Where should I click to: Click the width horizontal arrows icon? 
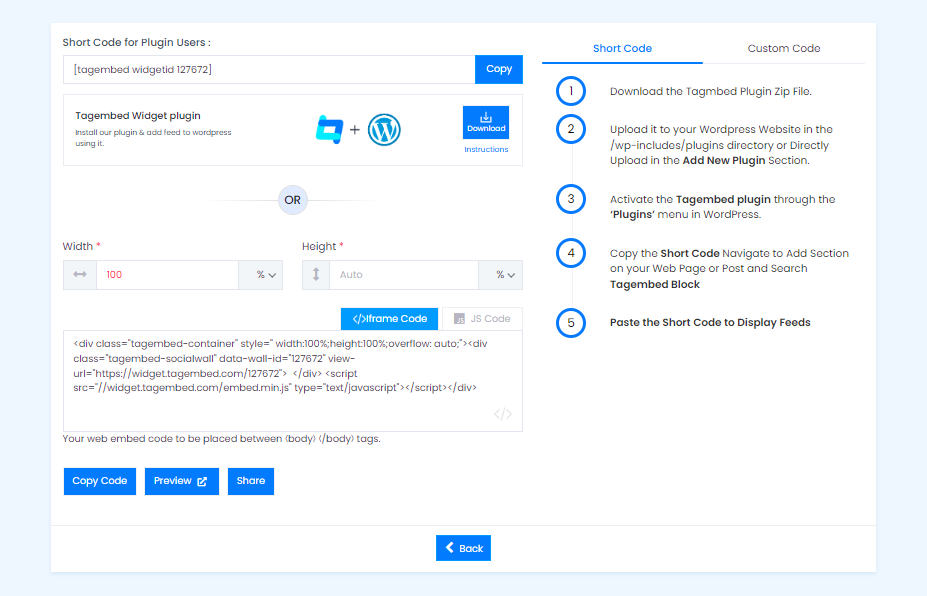80,274
